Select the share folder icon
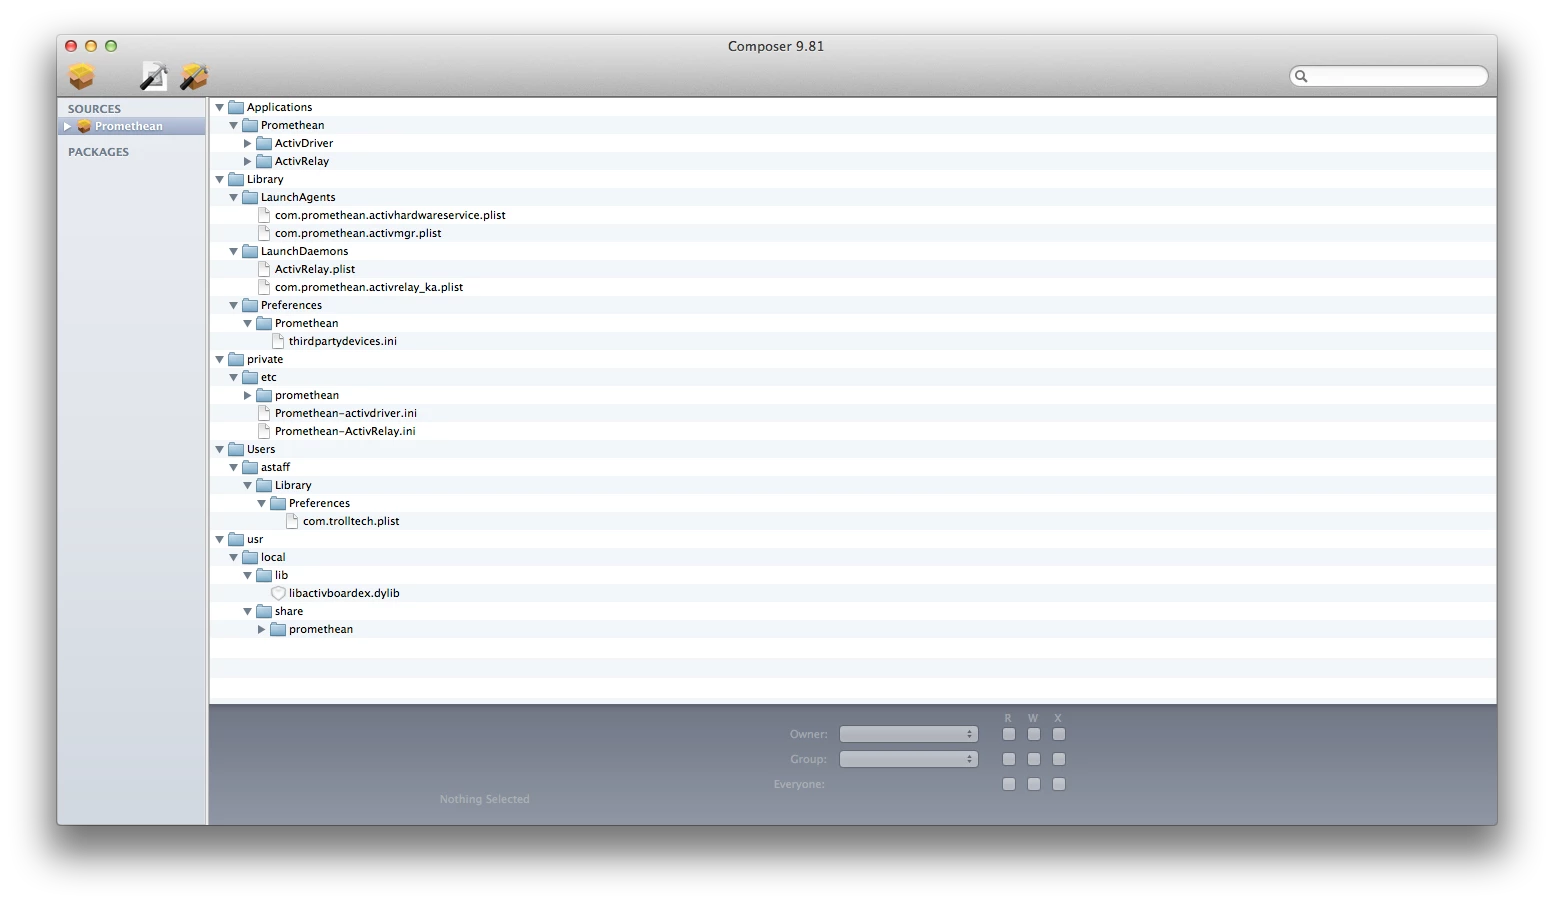The height and width of the screenshot is (904, 1554). (x=264, y=611)
